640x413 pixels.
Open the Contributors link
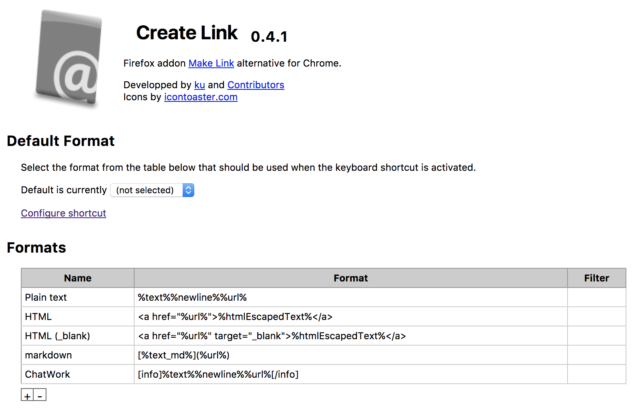point(256,85)
